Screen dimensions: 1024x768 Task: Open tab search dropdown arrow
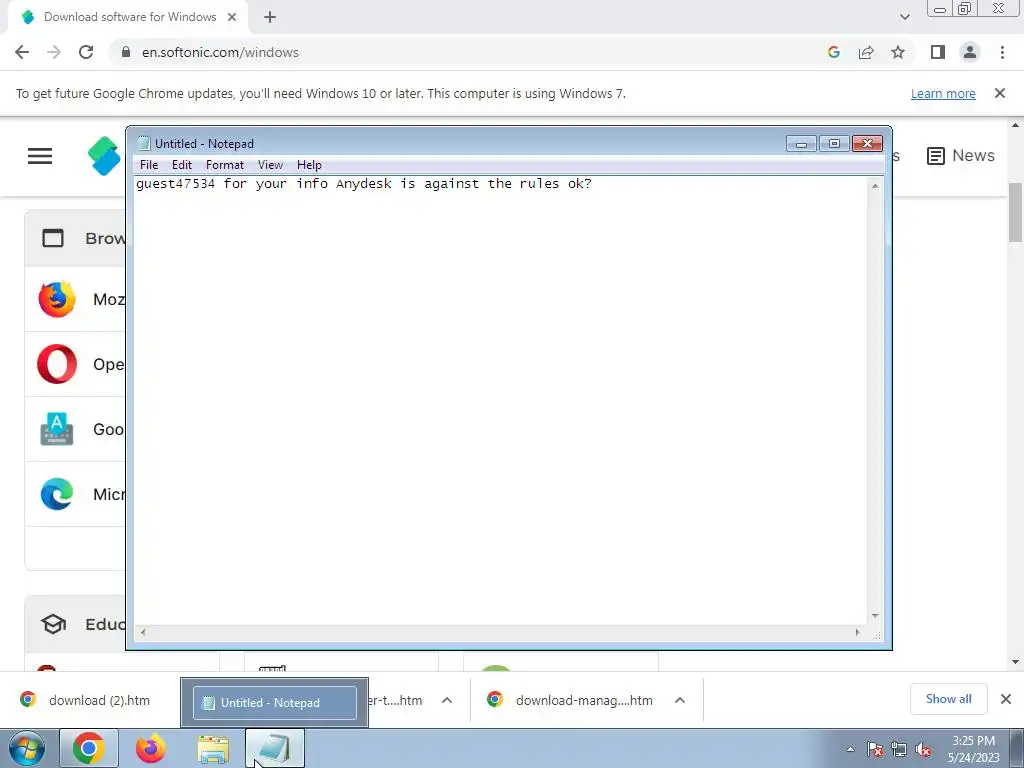[x=904, y=17]
